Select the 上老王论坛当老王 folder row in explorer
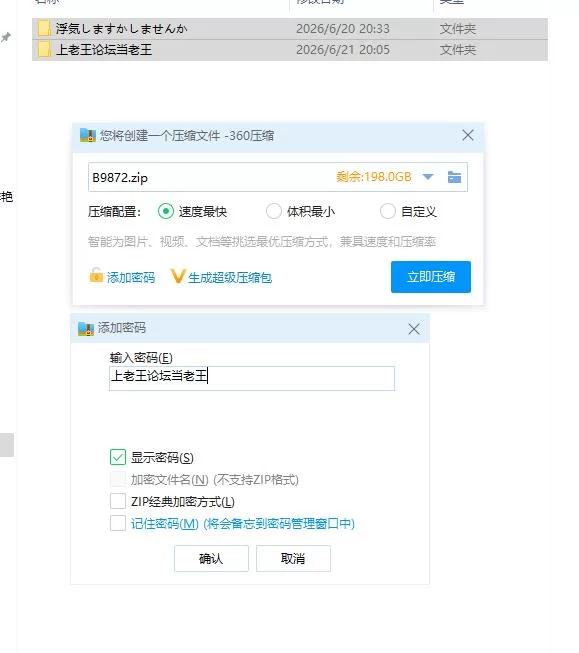The image size is (579, 653). point(290,50)
